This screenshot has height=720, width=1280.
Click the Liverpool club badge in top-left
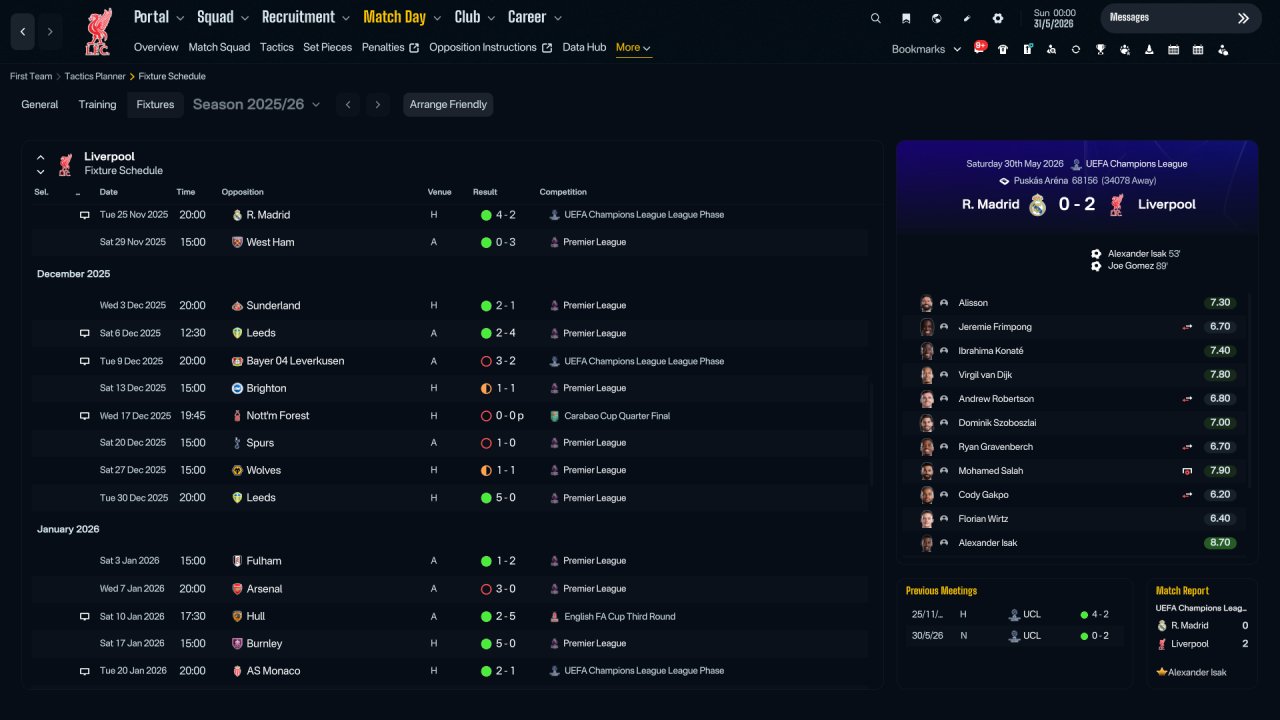tap(97, 32)
